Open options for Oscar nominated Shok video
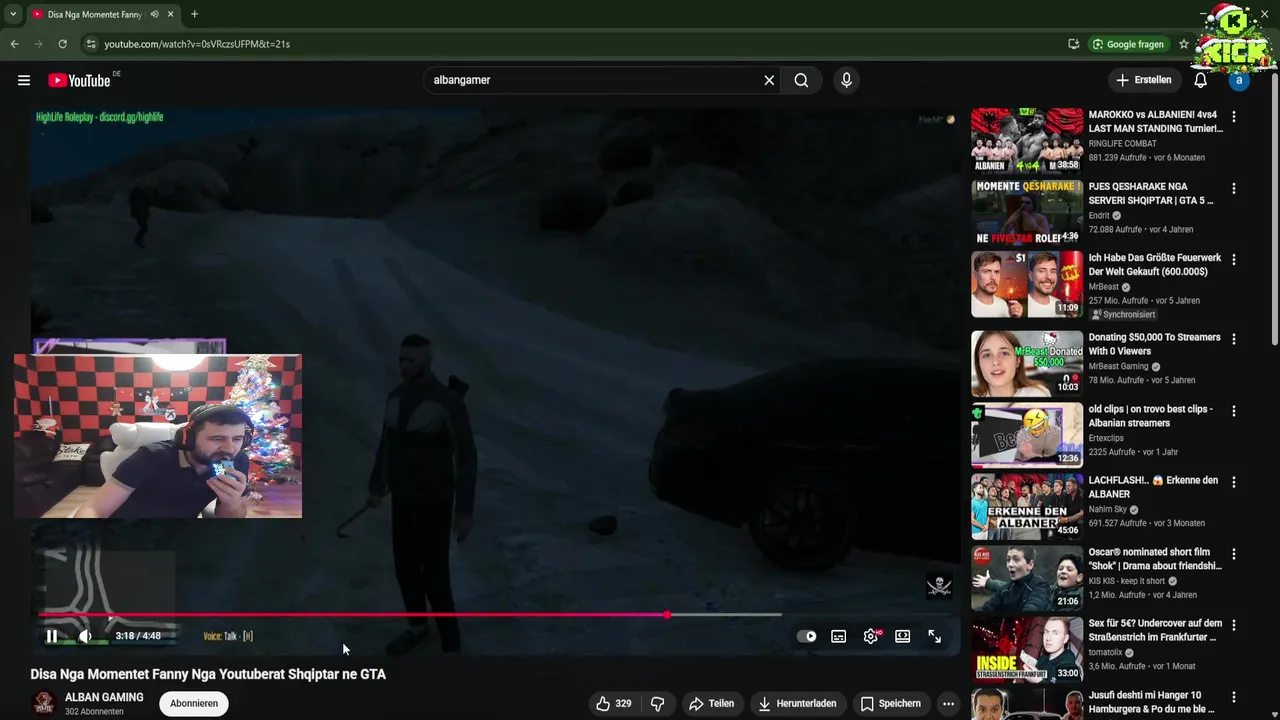This screenshot has width=1280, height=720. (1233, 554)
